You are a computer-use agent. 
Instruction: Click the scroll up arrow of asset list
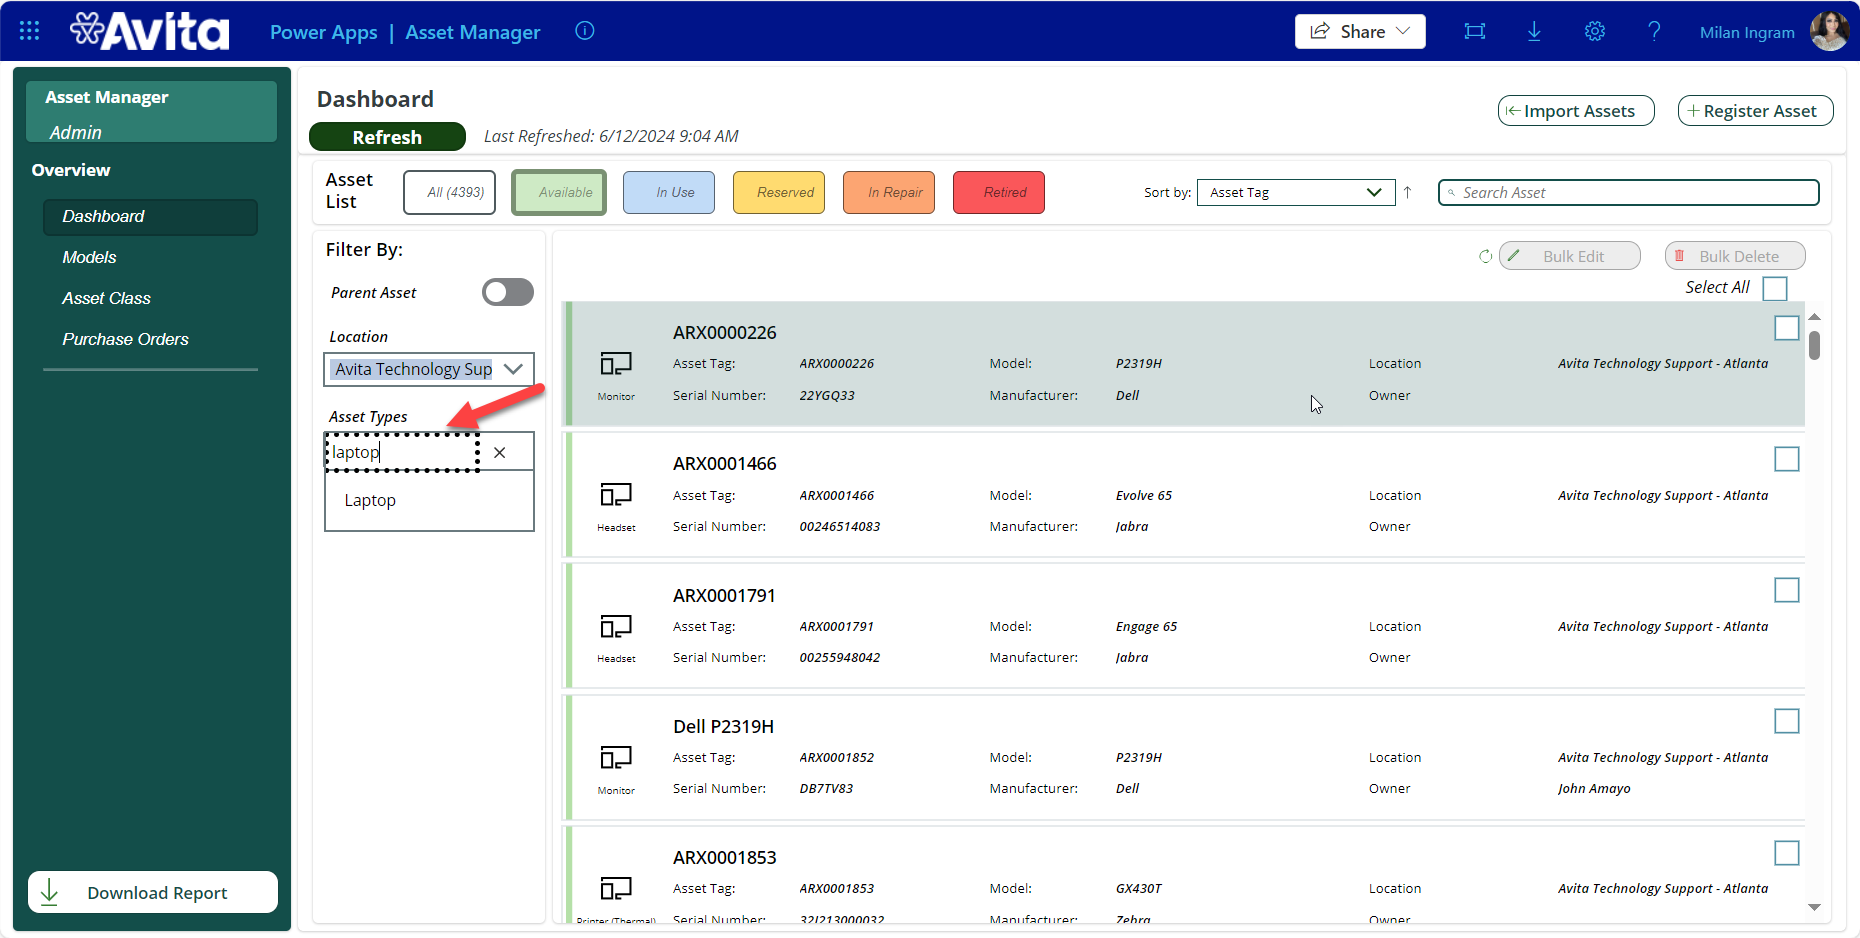coord(1814,317)
